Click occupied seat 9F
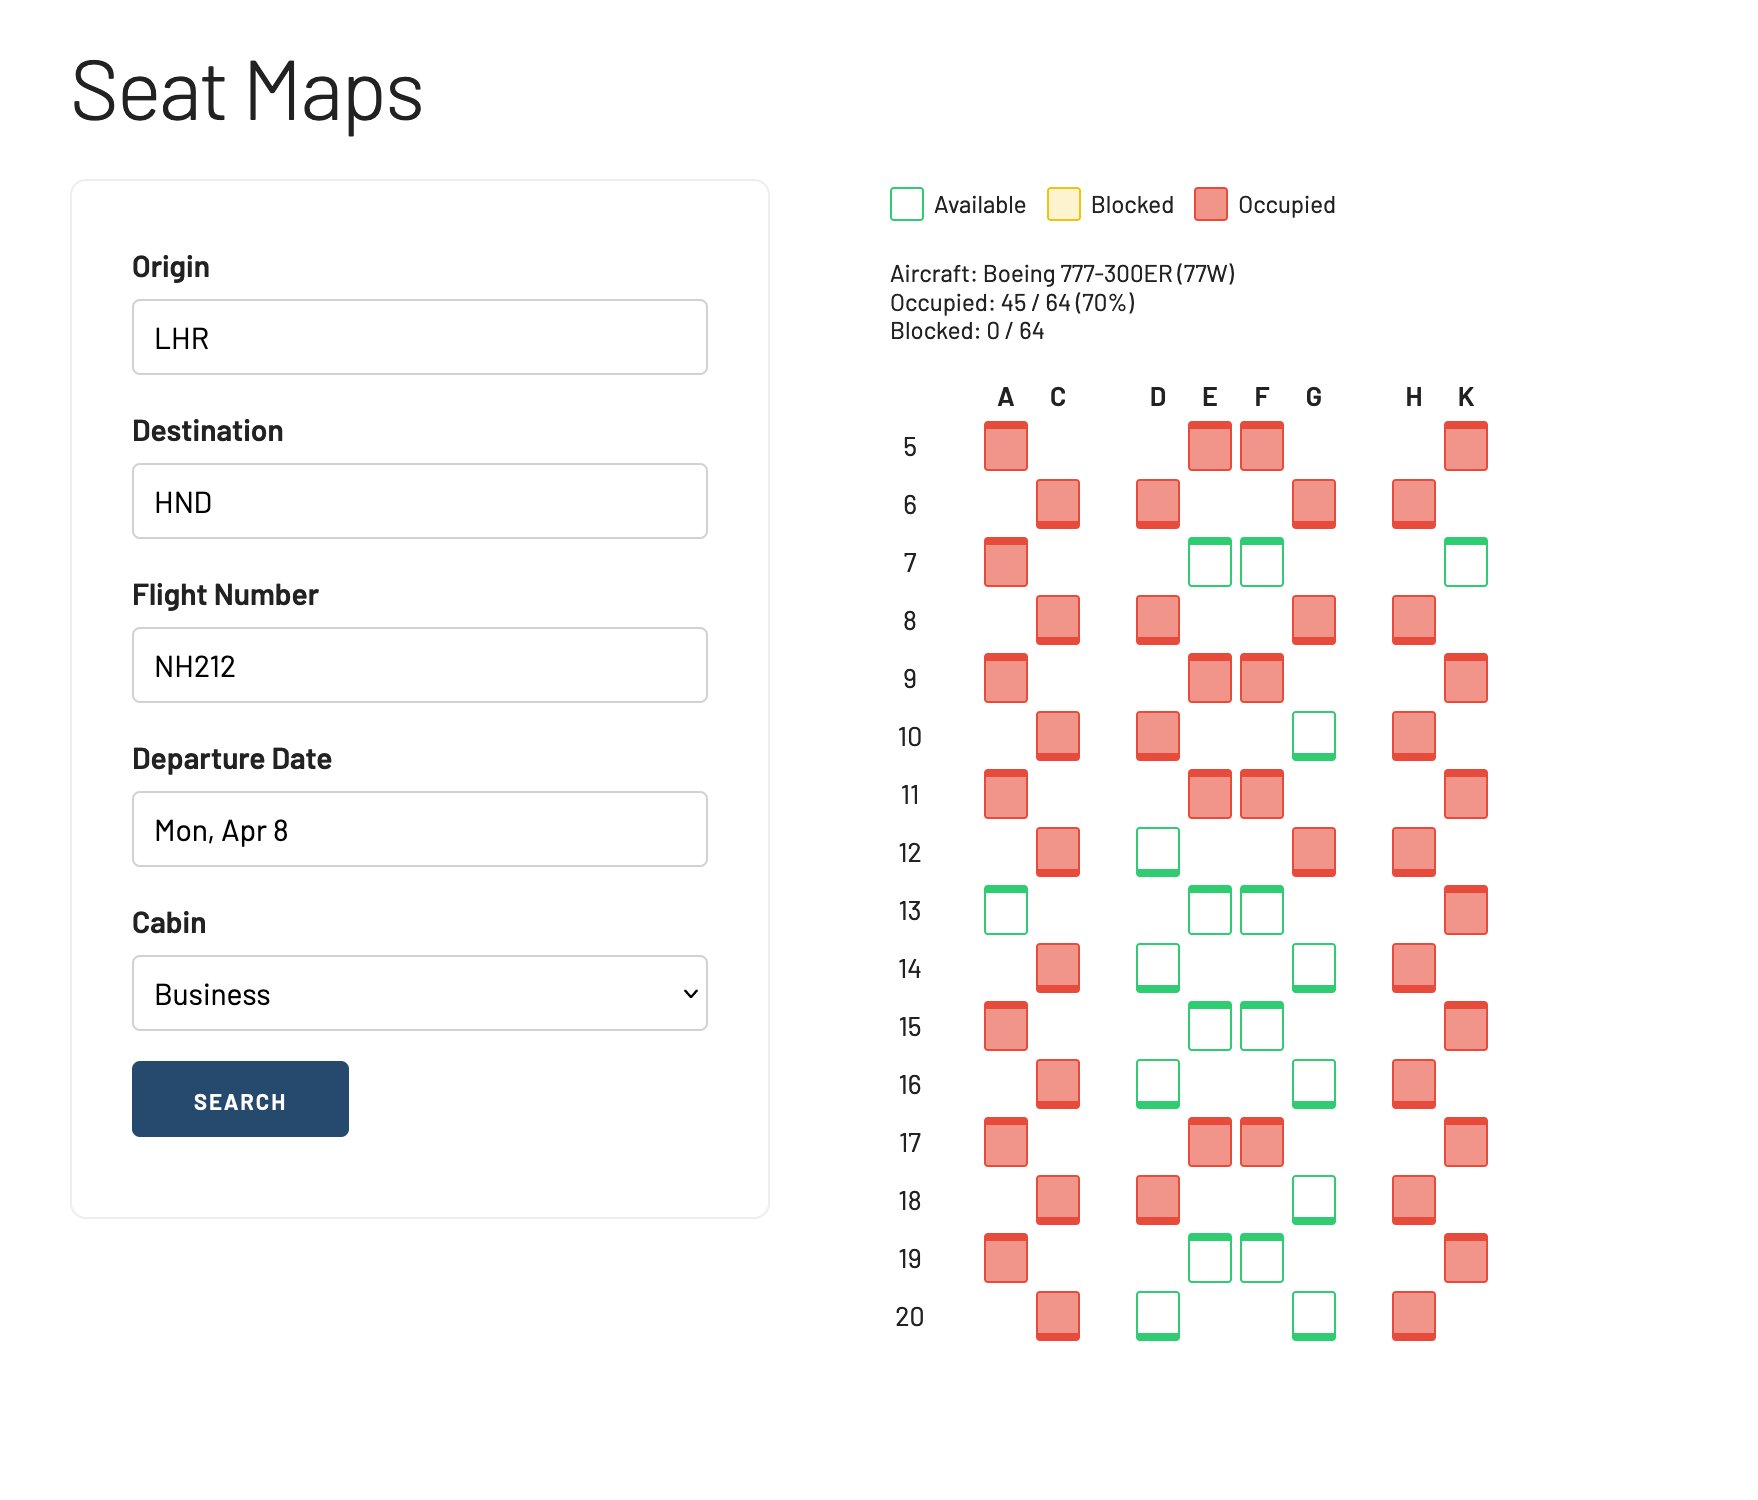This screenshot has width=1758, height=1500. pos(1261,679)
